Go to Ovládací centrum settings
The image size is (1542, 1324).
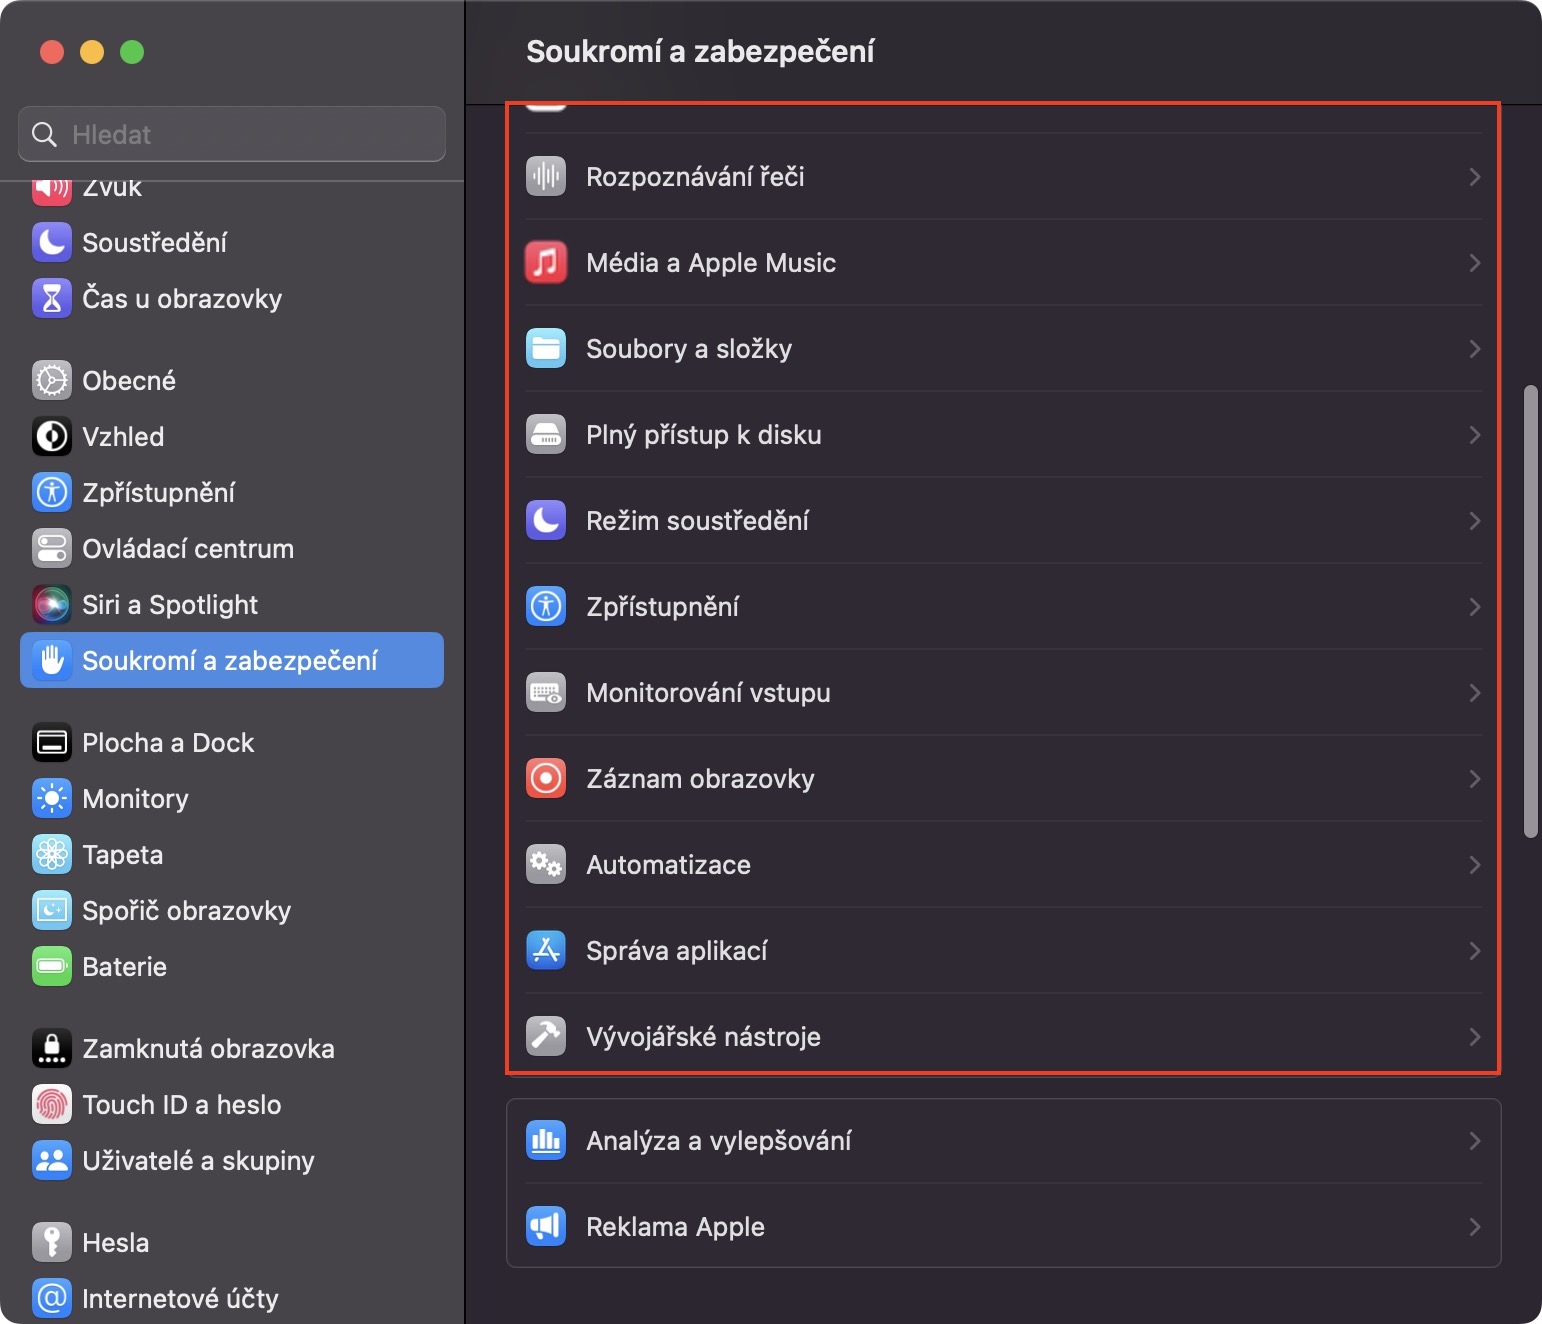pyautogui.click(x=188, y=549)
